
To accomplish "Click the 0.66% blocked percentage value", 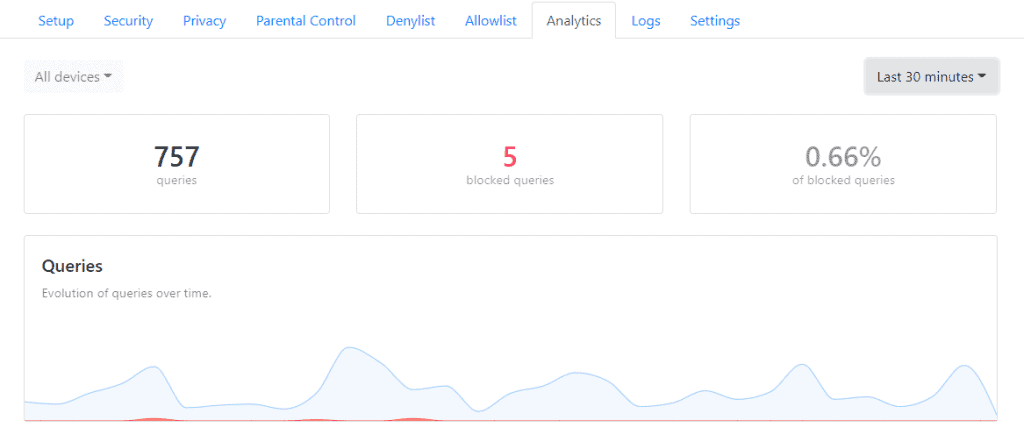I will click(843, 157).
